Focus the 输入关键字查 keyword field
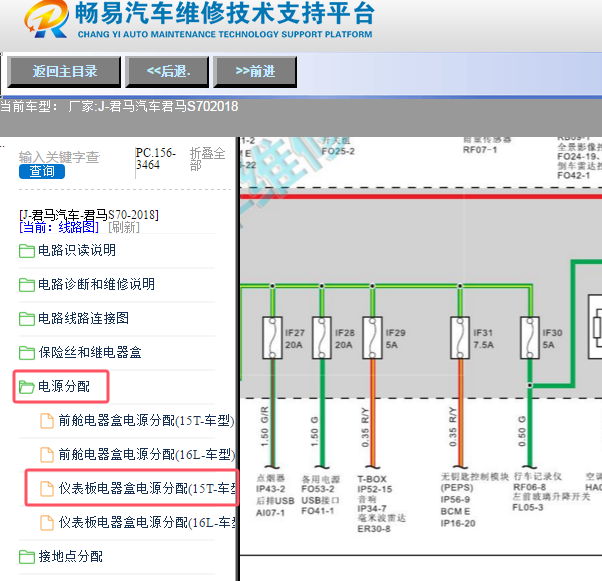The image size is (602, 581). 60,157
